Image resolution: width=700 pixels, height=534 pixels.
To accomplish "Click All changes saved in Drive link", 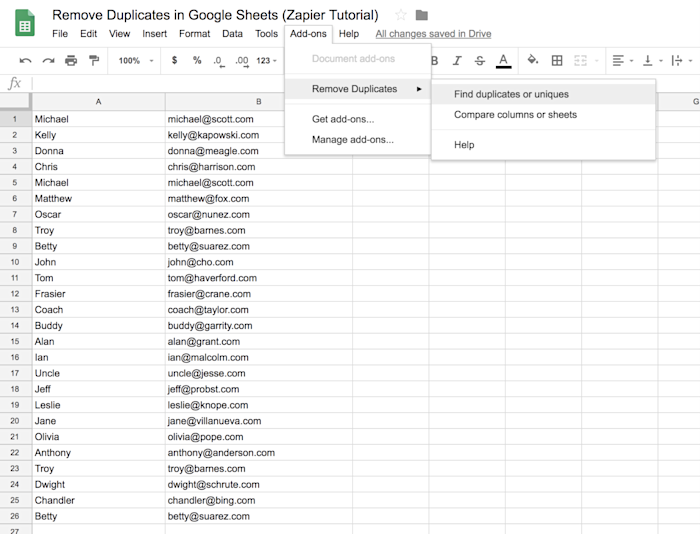I will (433, 33).
